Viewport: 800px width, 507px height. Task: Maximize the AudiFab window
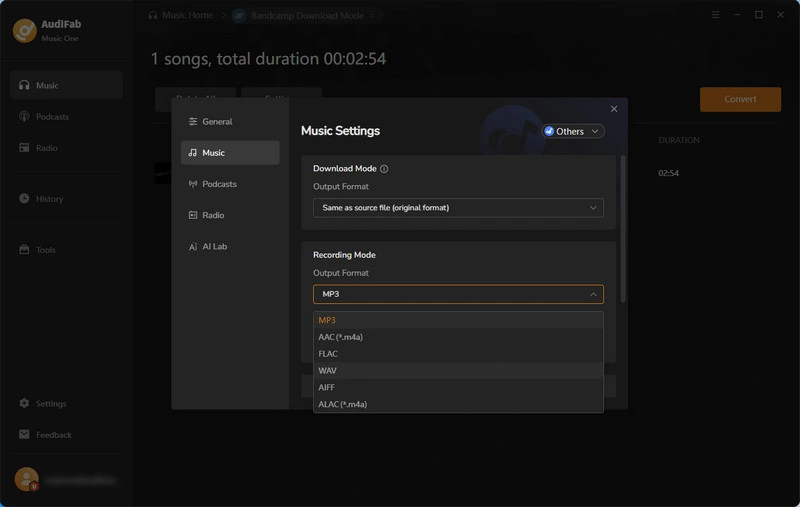point(759,15)
